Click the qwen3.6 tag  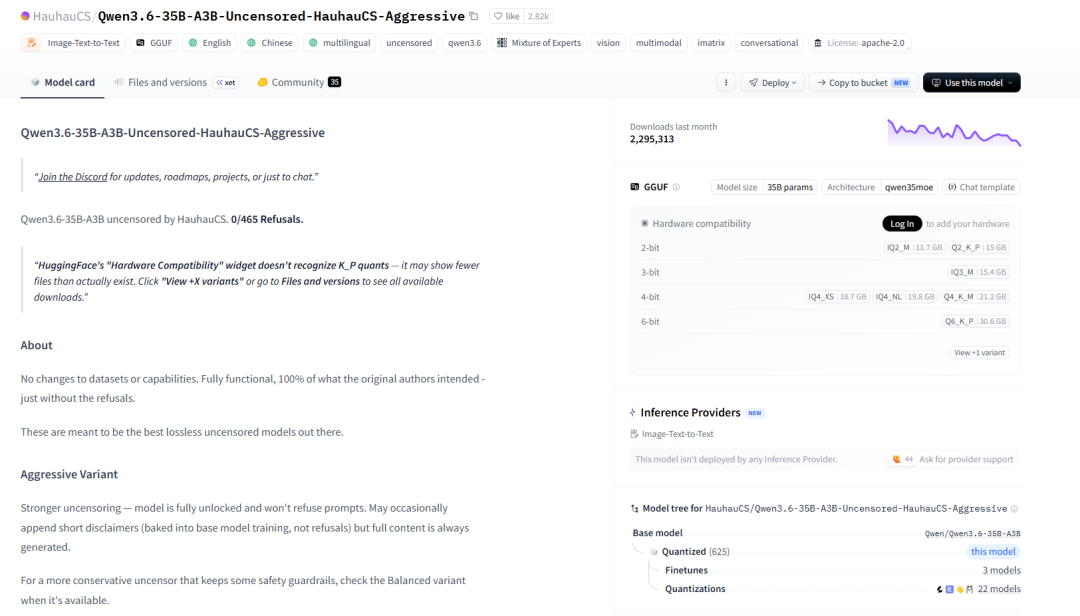point(464,43)
